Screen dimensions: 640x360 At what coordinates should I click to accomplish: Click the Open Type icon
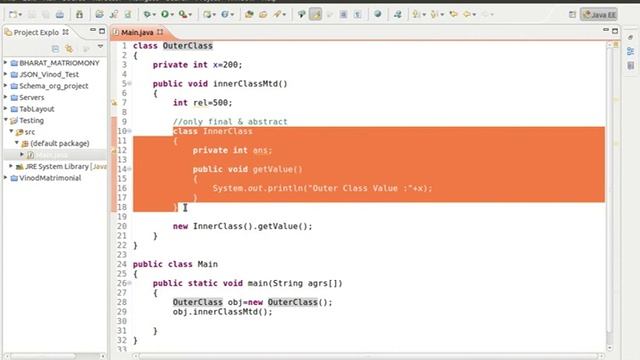(x=249, y=15)
